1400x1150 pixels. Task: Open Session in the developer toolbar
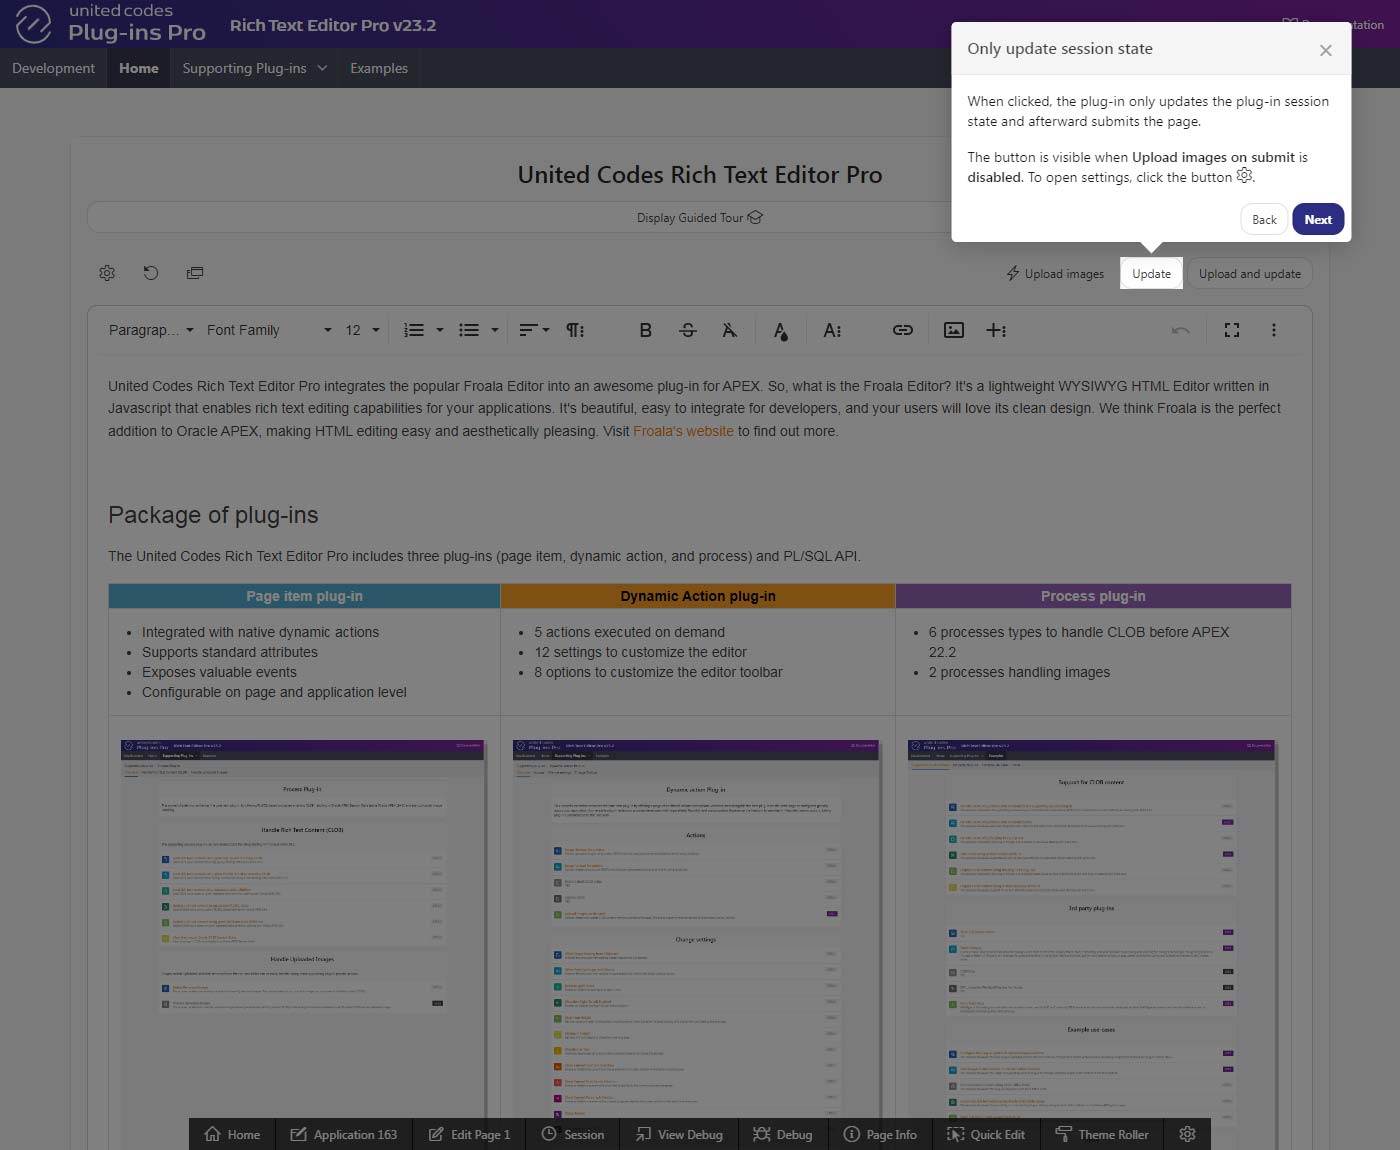point(573,1134)
